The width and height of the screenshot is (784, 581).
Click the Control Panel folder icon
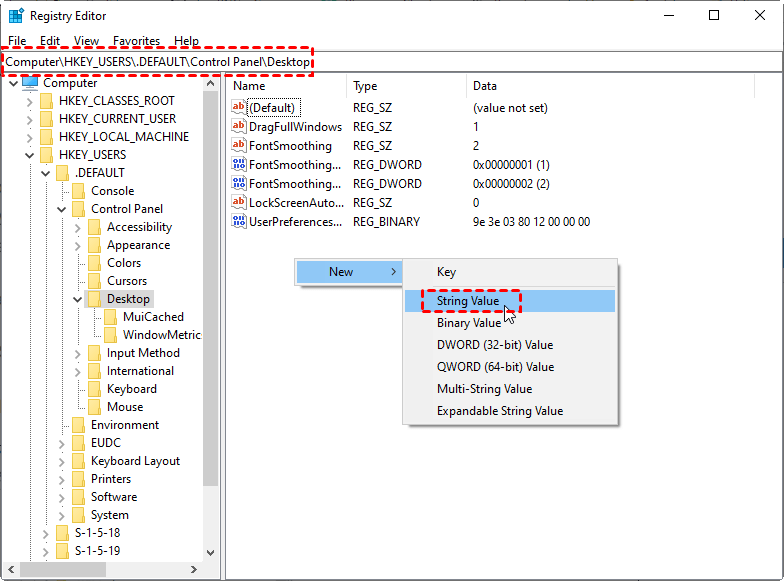click(78, 209)
